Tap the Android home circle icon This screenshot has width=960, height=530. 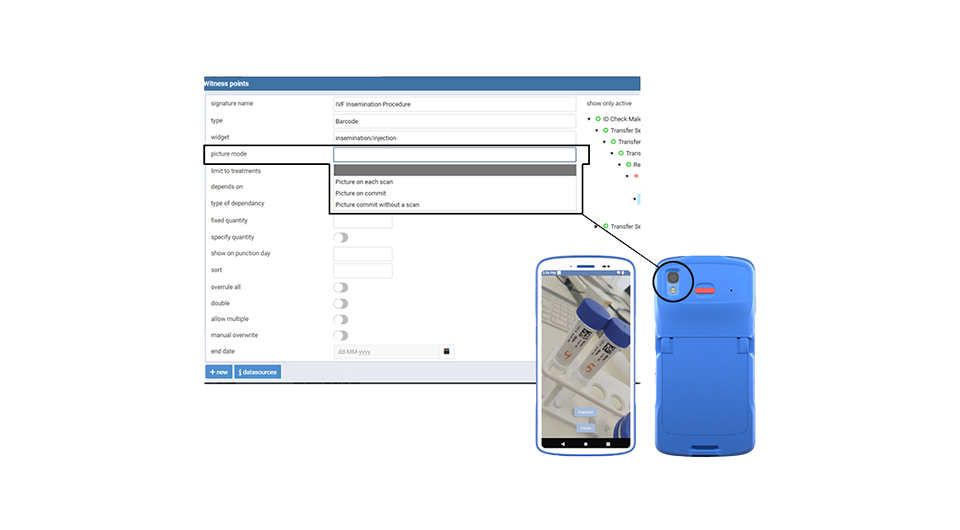coord(586,442)
